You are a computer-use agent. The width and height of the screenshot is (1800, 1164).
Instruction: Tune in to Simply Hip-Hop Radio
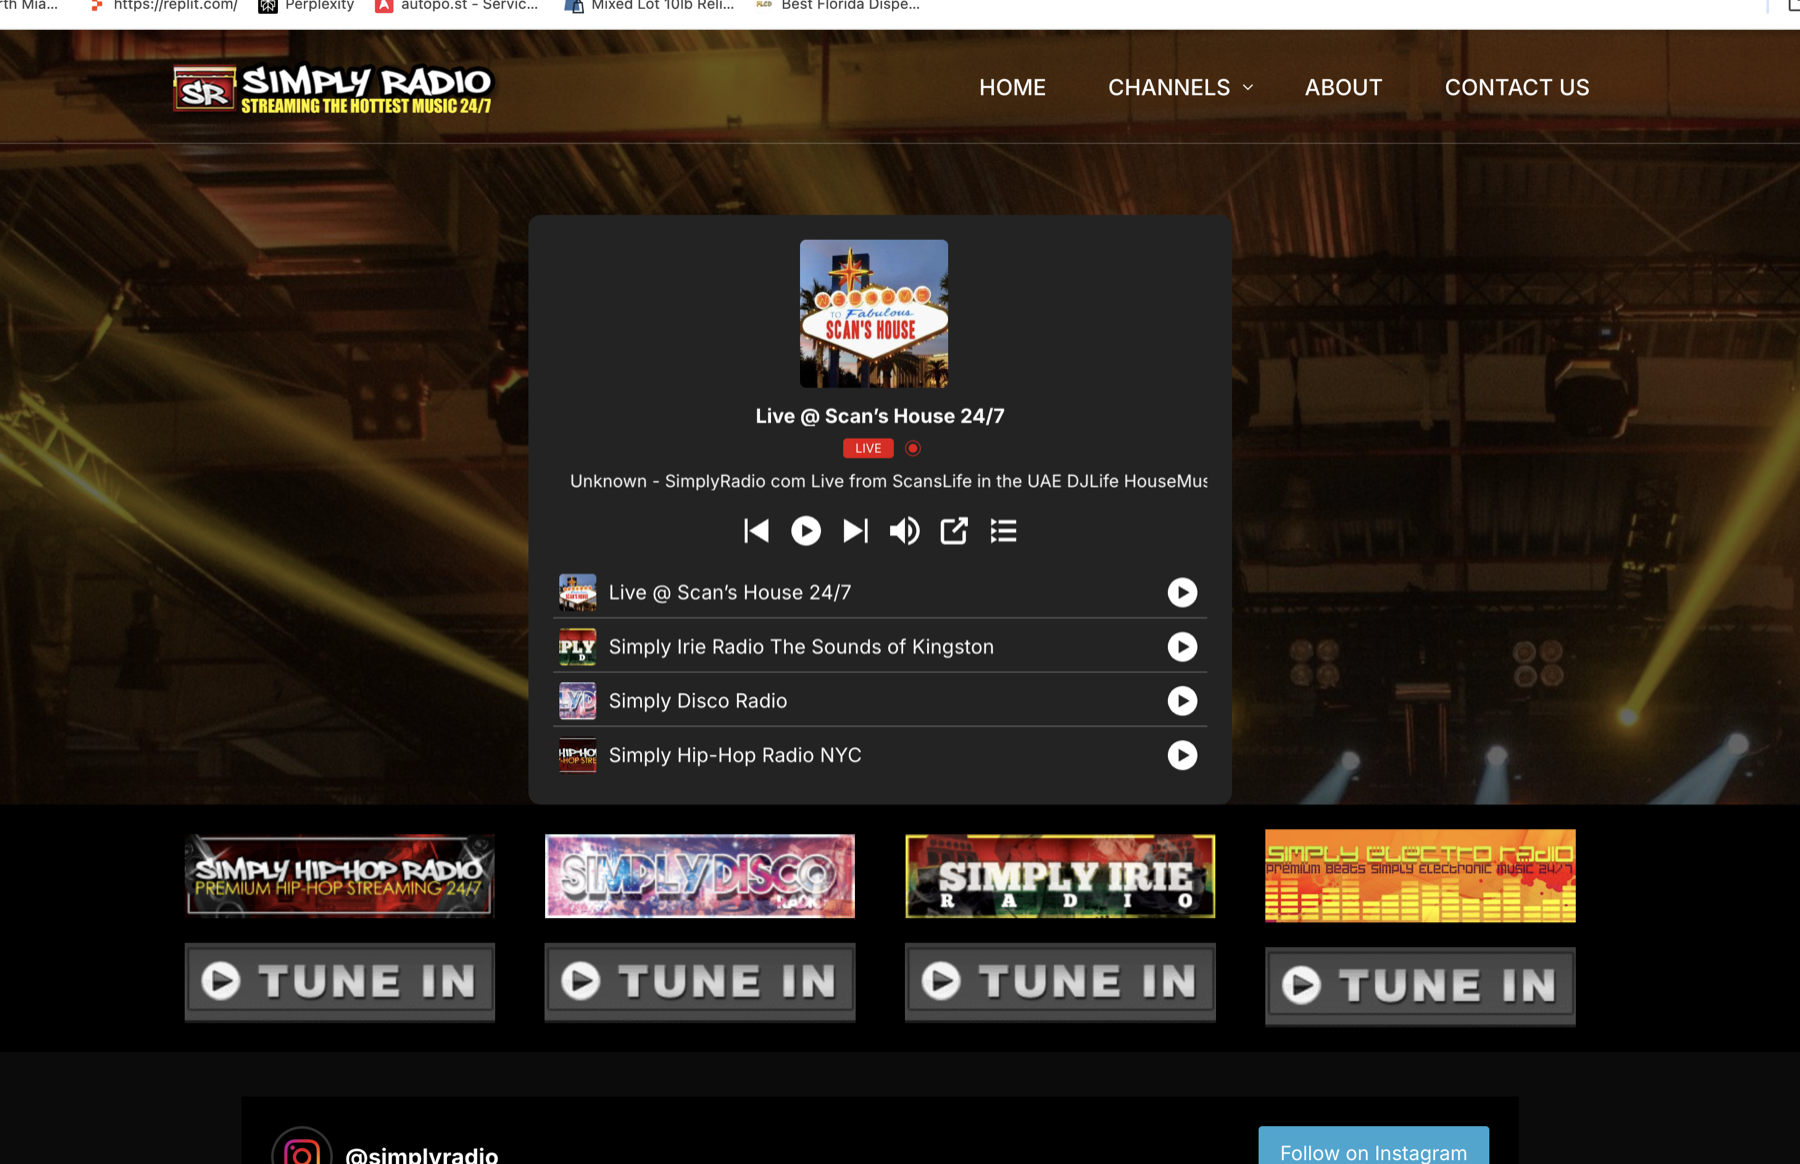pyautogui.click(x=340, y=982)
